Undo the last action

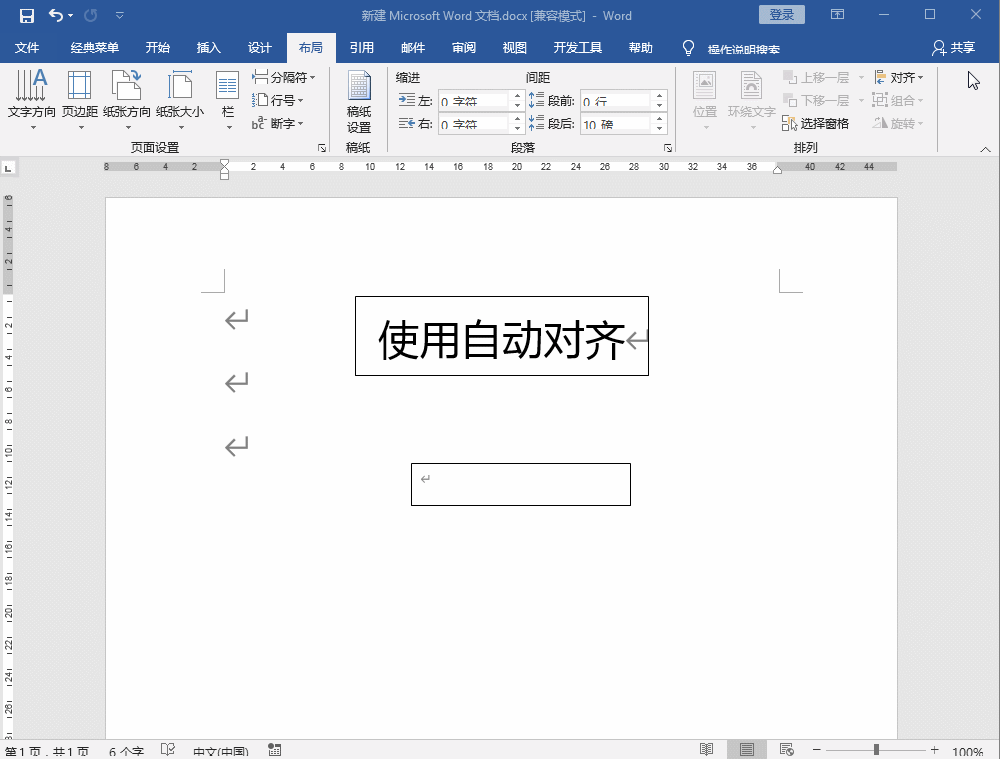(x=56, y=15)
